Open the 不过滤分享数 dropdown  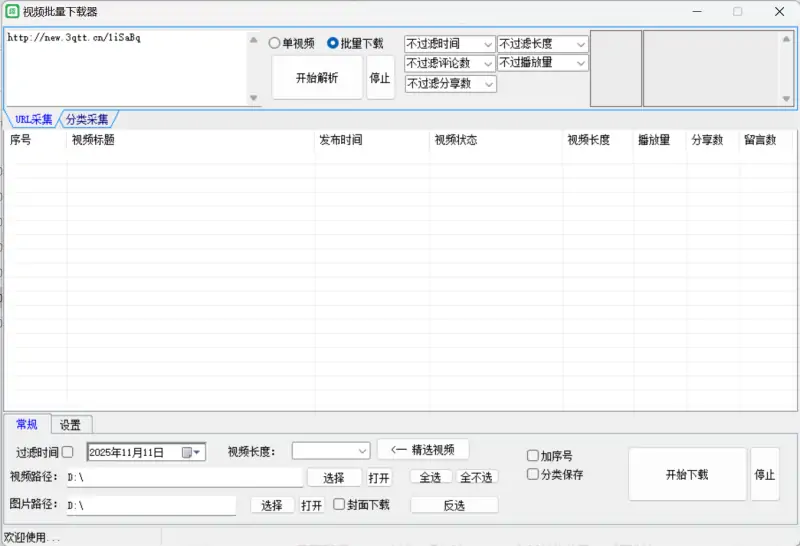pos(451,84)
